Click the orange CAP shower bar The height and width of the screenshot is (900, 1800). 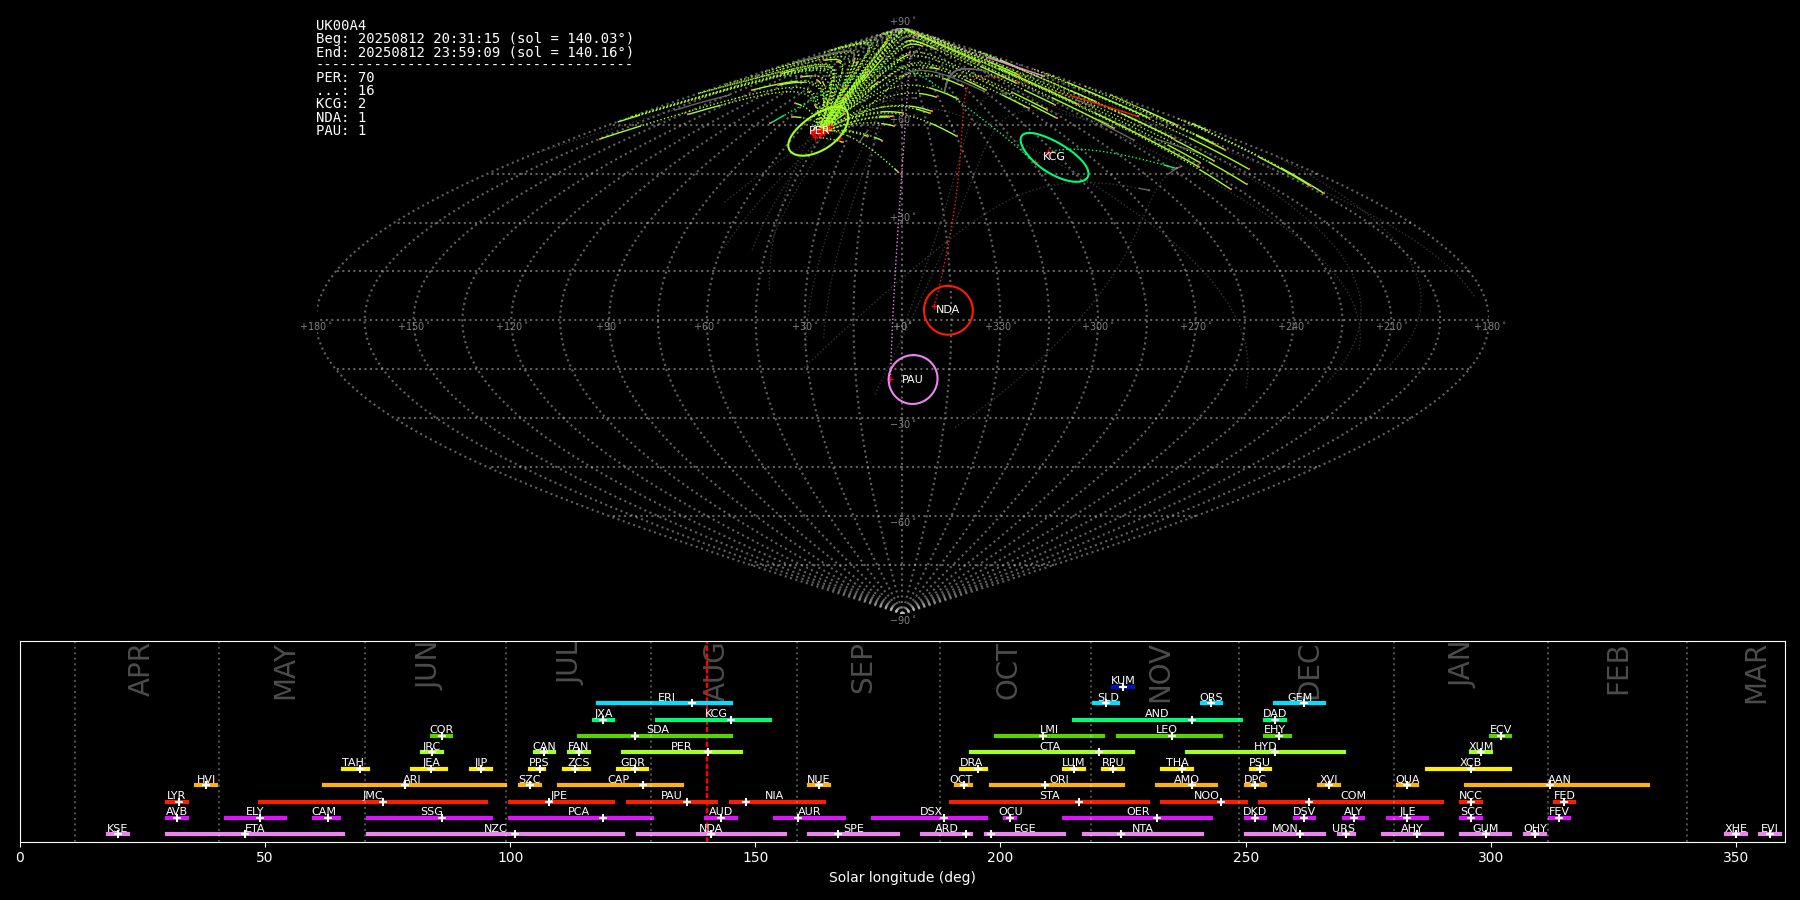click(620, 785)
